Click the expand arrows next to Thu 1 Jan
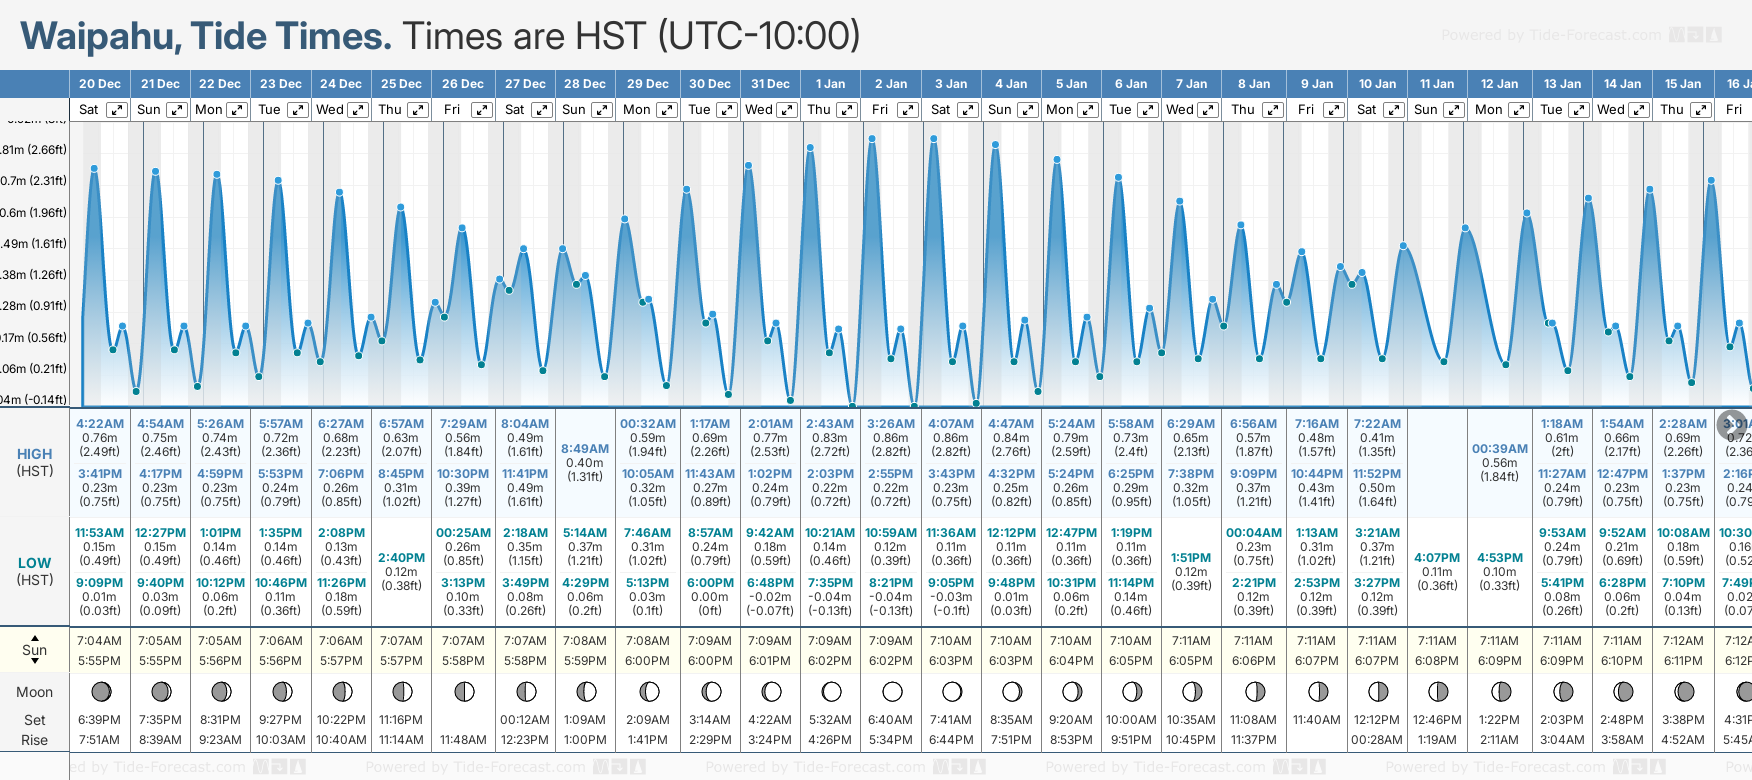Viewport: 1752px width, 780px height. click(x=846, y=110)
